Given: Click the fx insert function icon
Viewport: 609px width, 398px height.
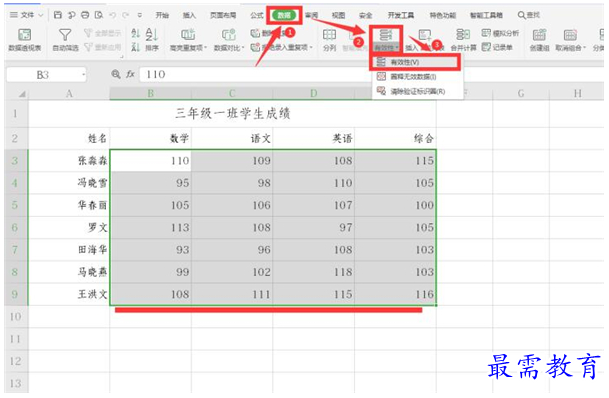Looking at the screenshot, I should point(130,74).
